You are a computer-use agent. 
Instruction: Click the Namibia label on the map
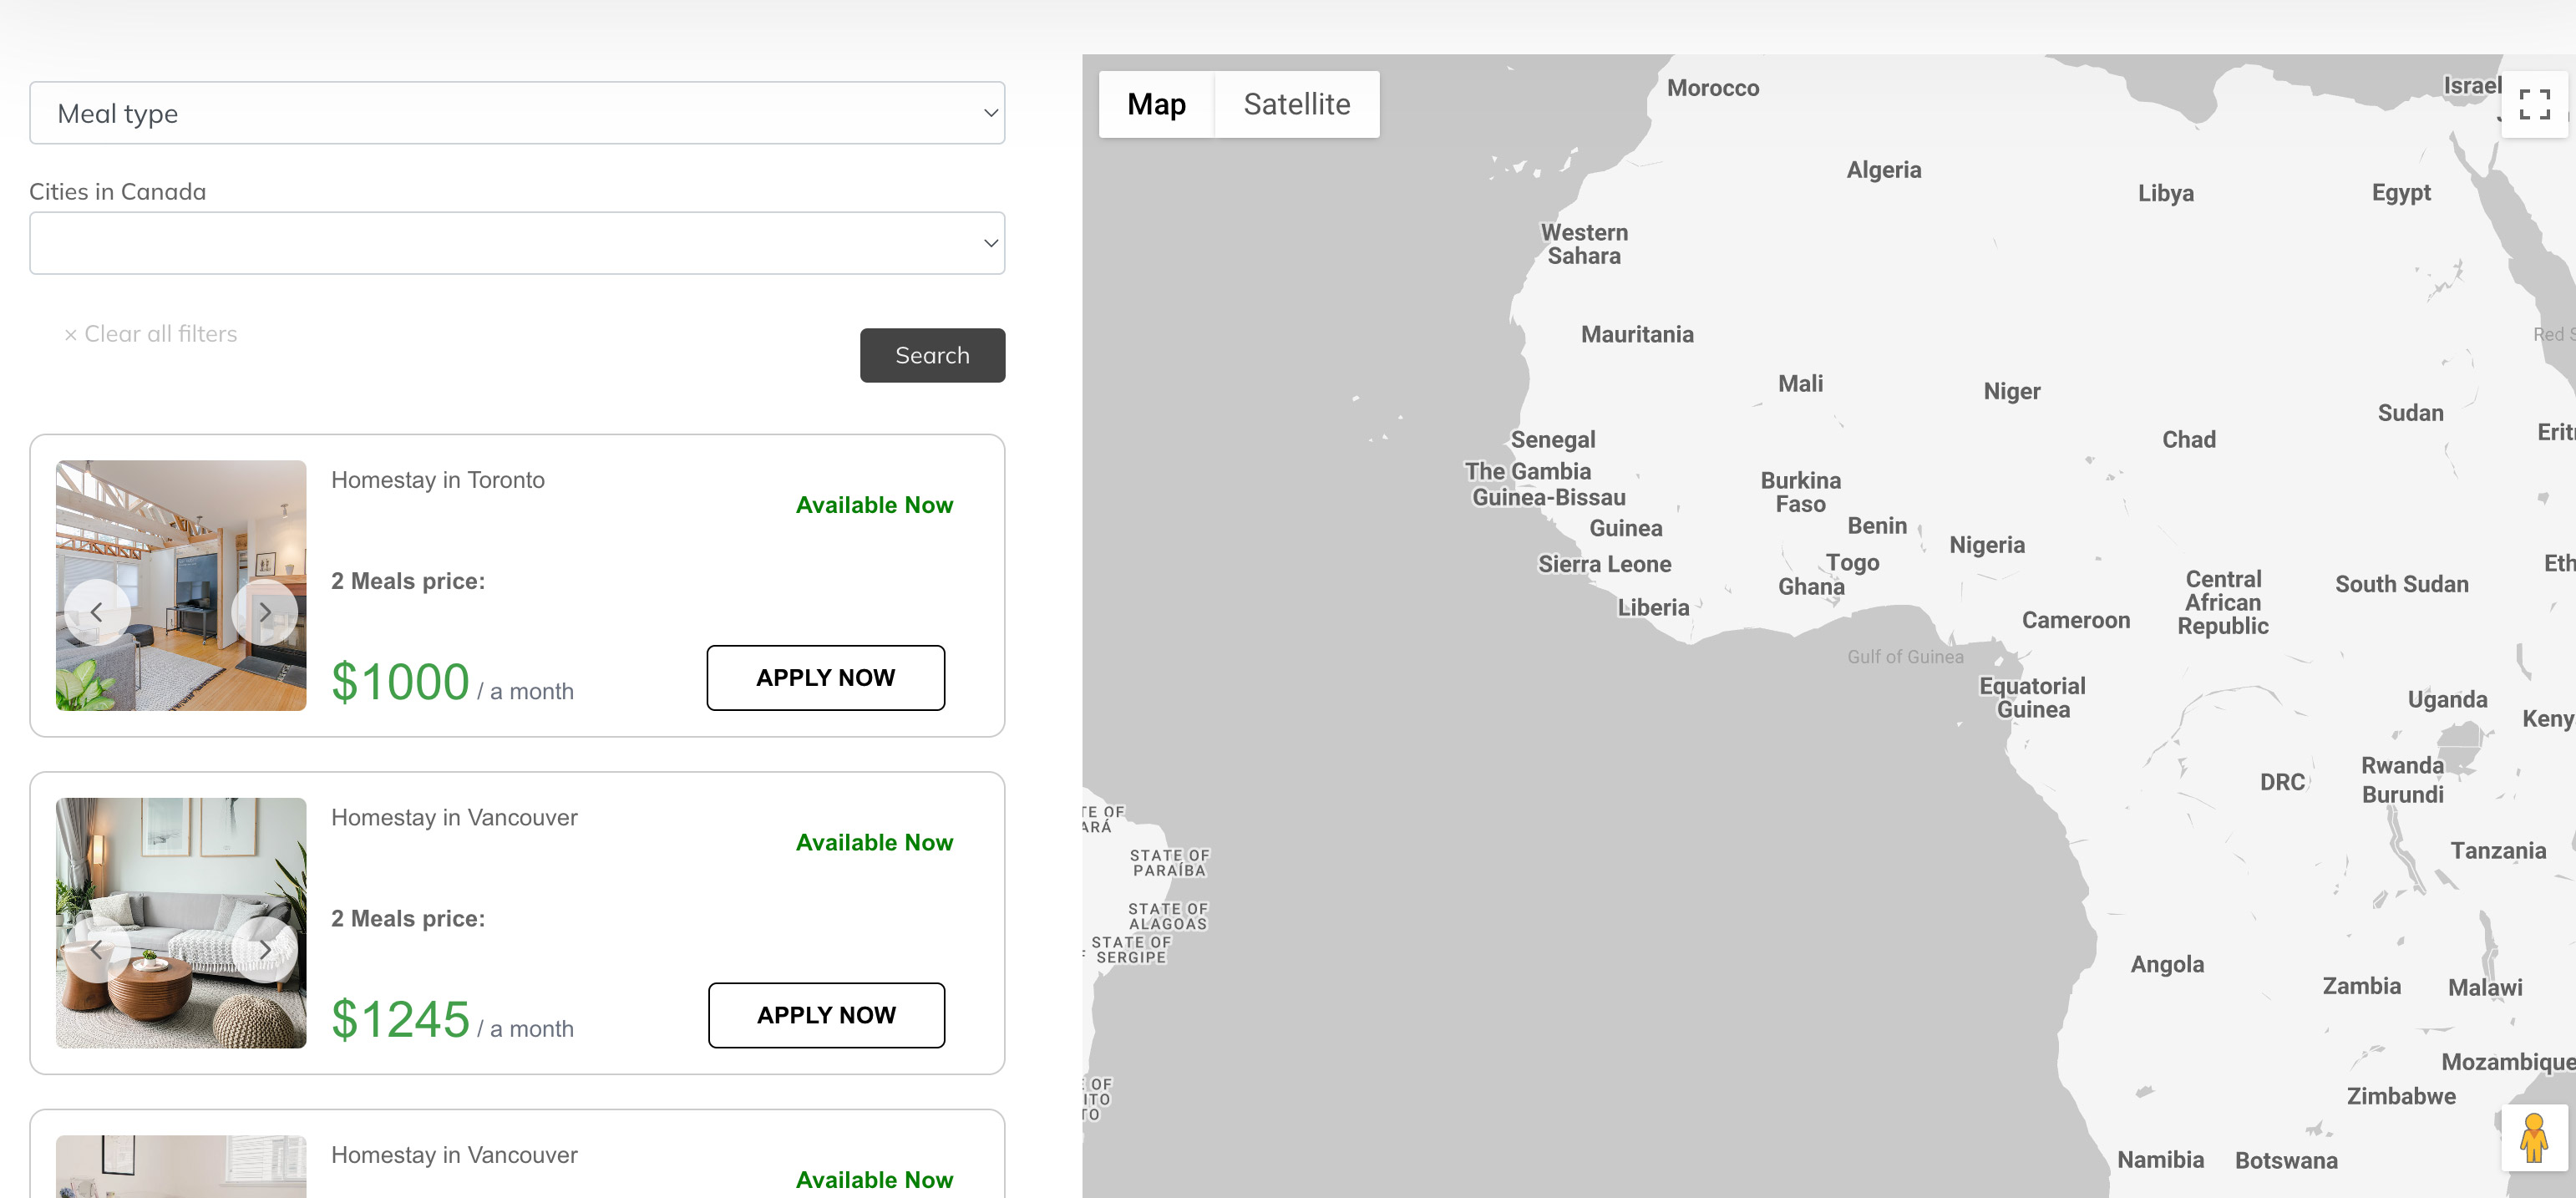click(2160, 1160)
